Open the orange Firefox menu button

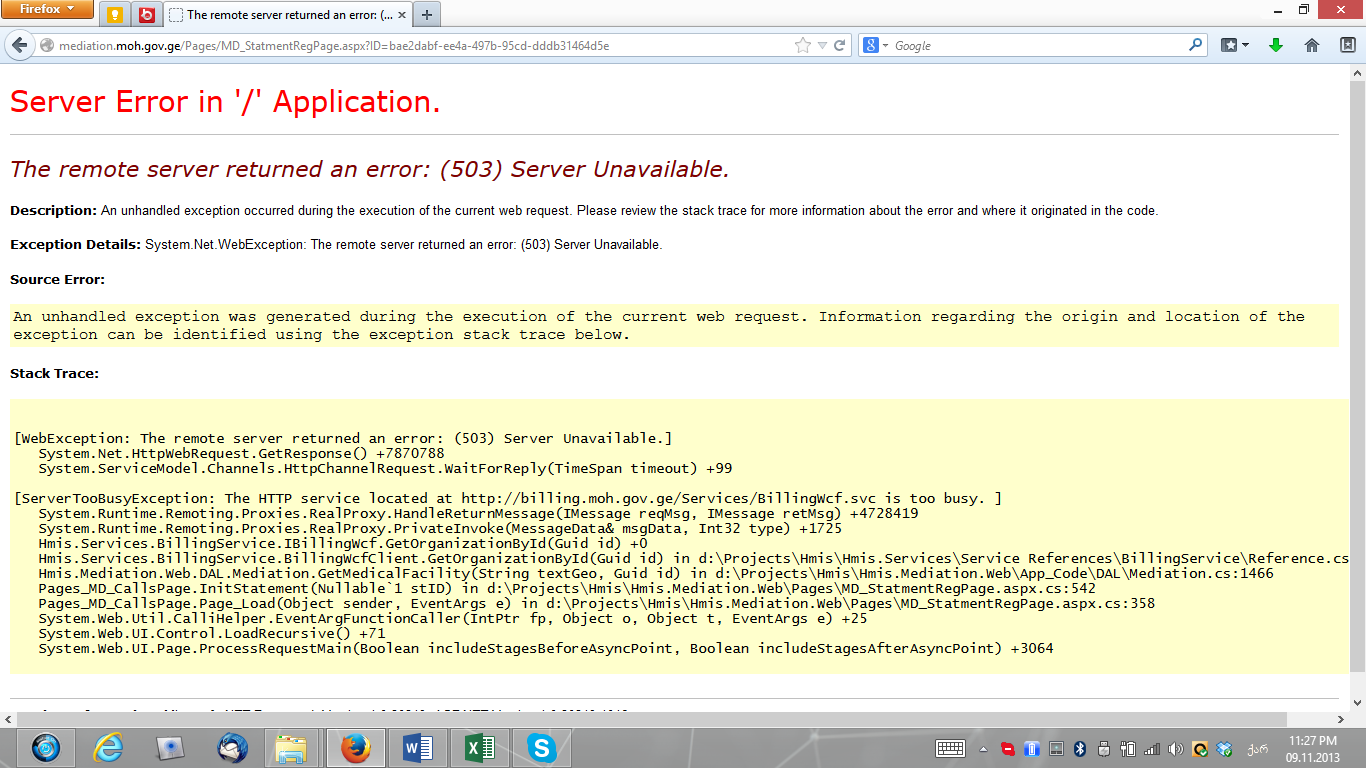[x=46, y=10]
